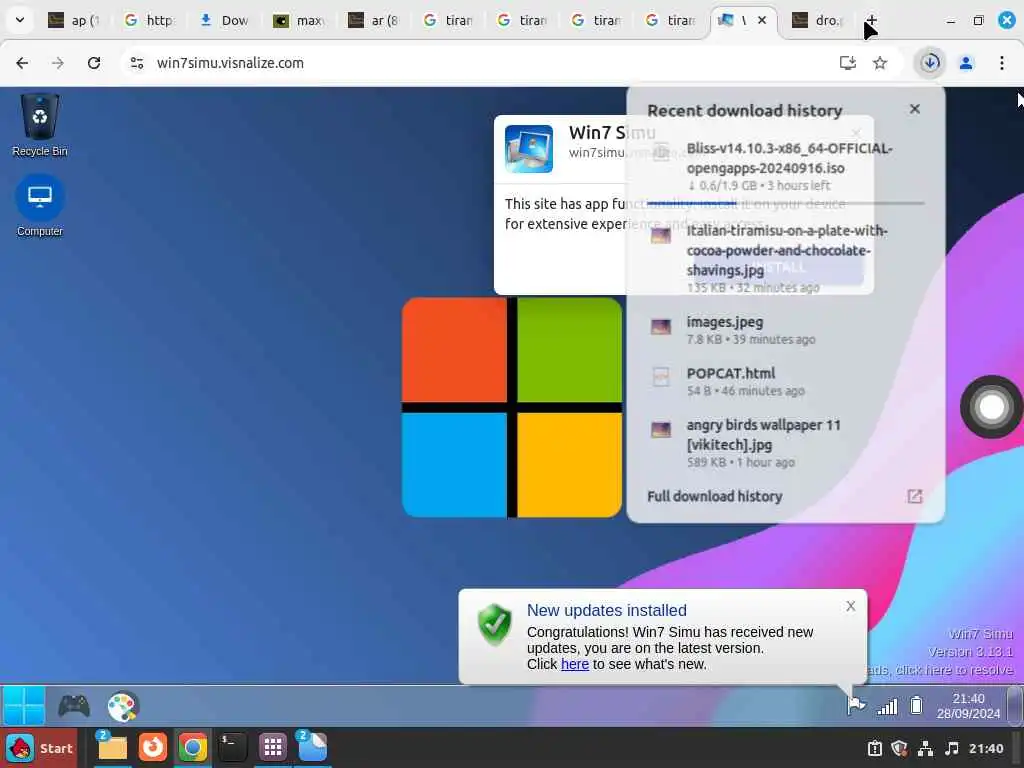Open the images.jpeg download entry

[786, 330]
